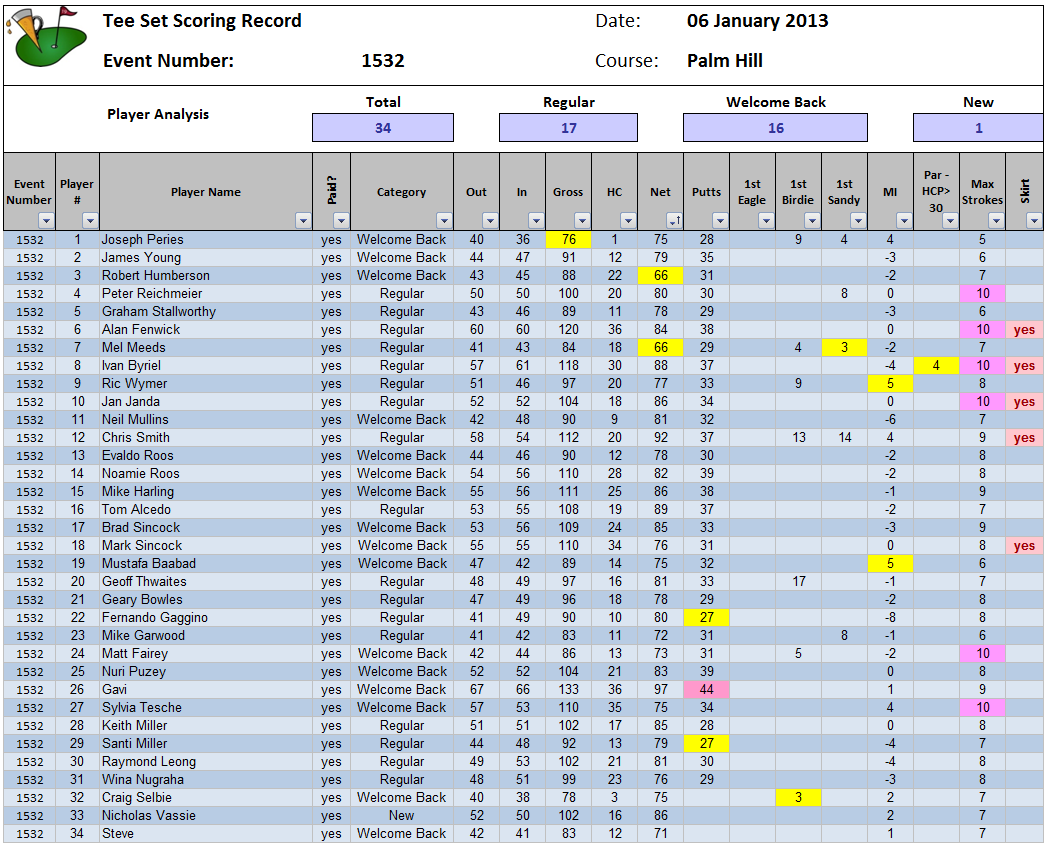The image size is (1044, 843).
Task: Open the Player Name column filter dropdown
Action: (x=303, y=220)
